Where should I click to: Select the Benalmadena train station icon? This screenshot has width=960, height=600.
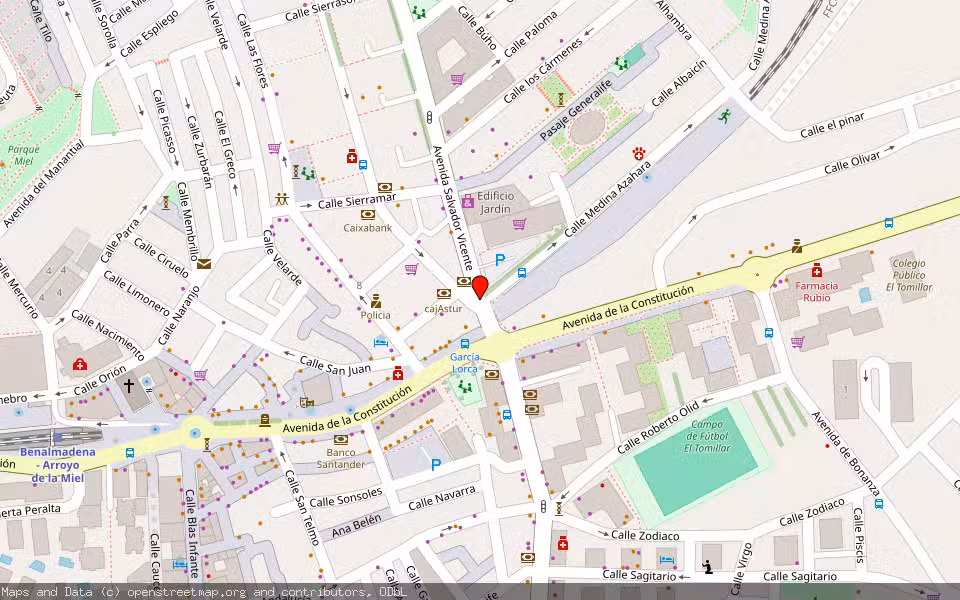58,437
